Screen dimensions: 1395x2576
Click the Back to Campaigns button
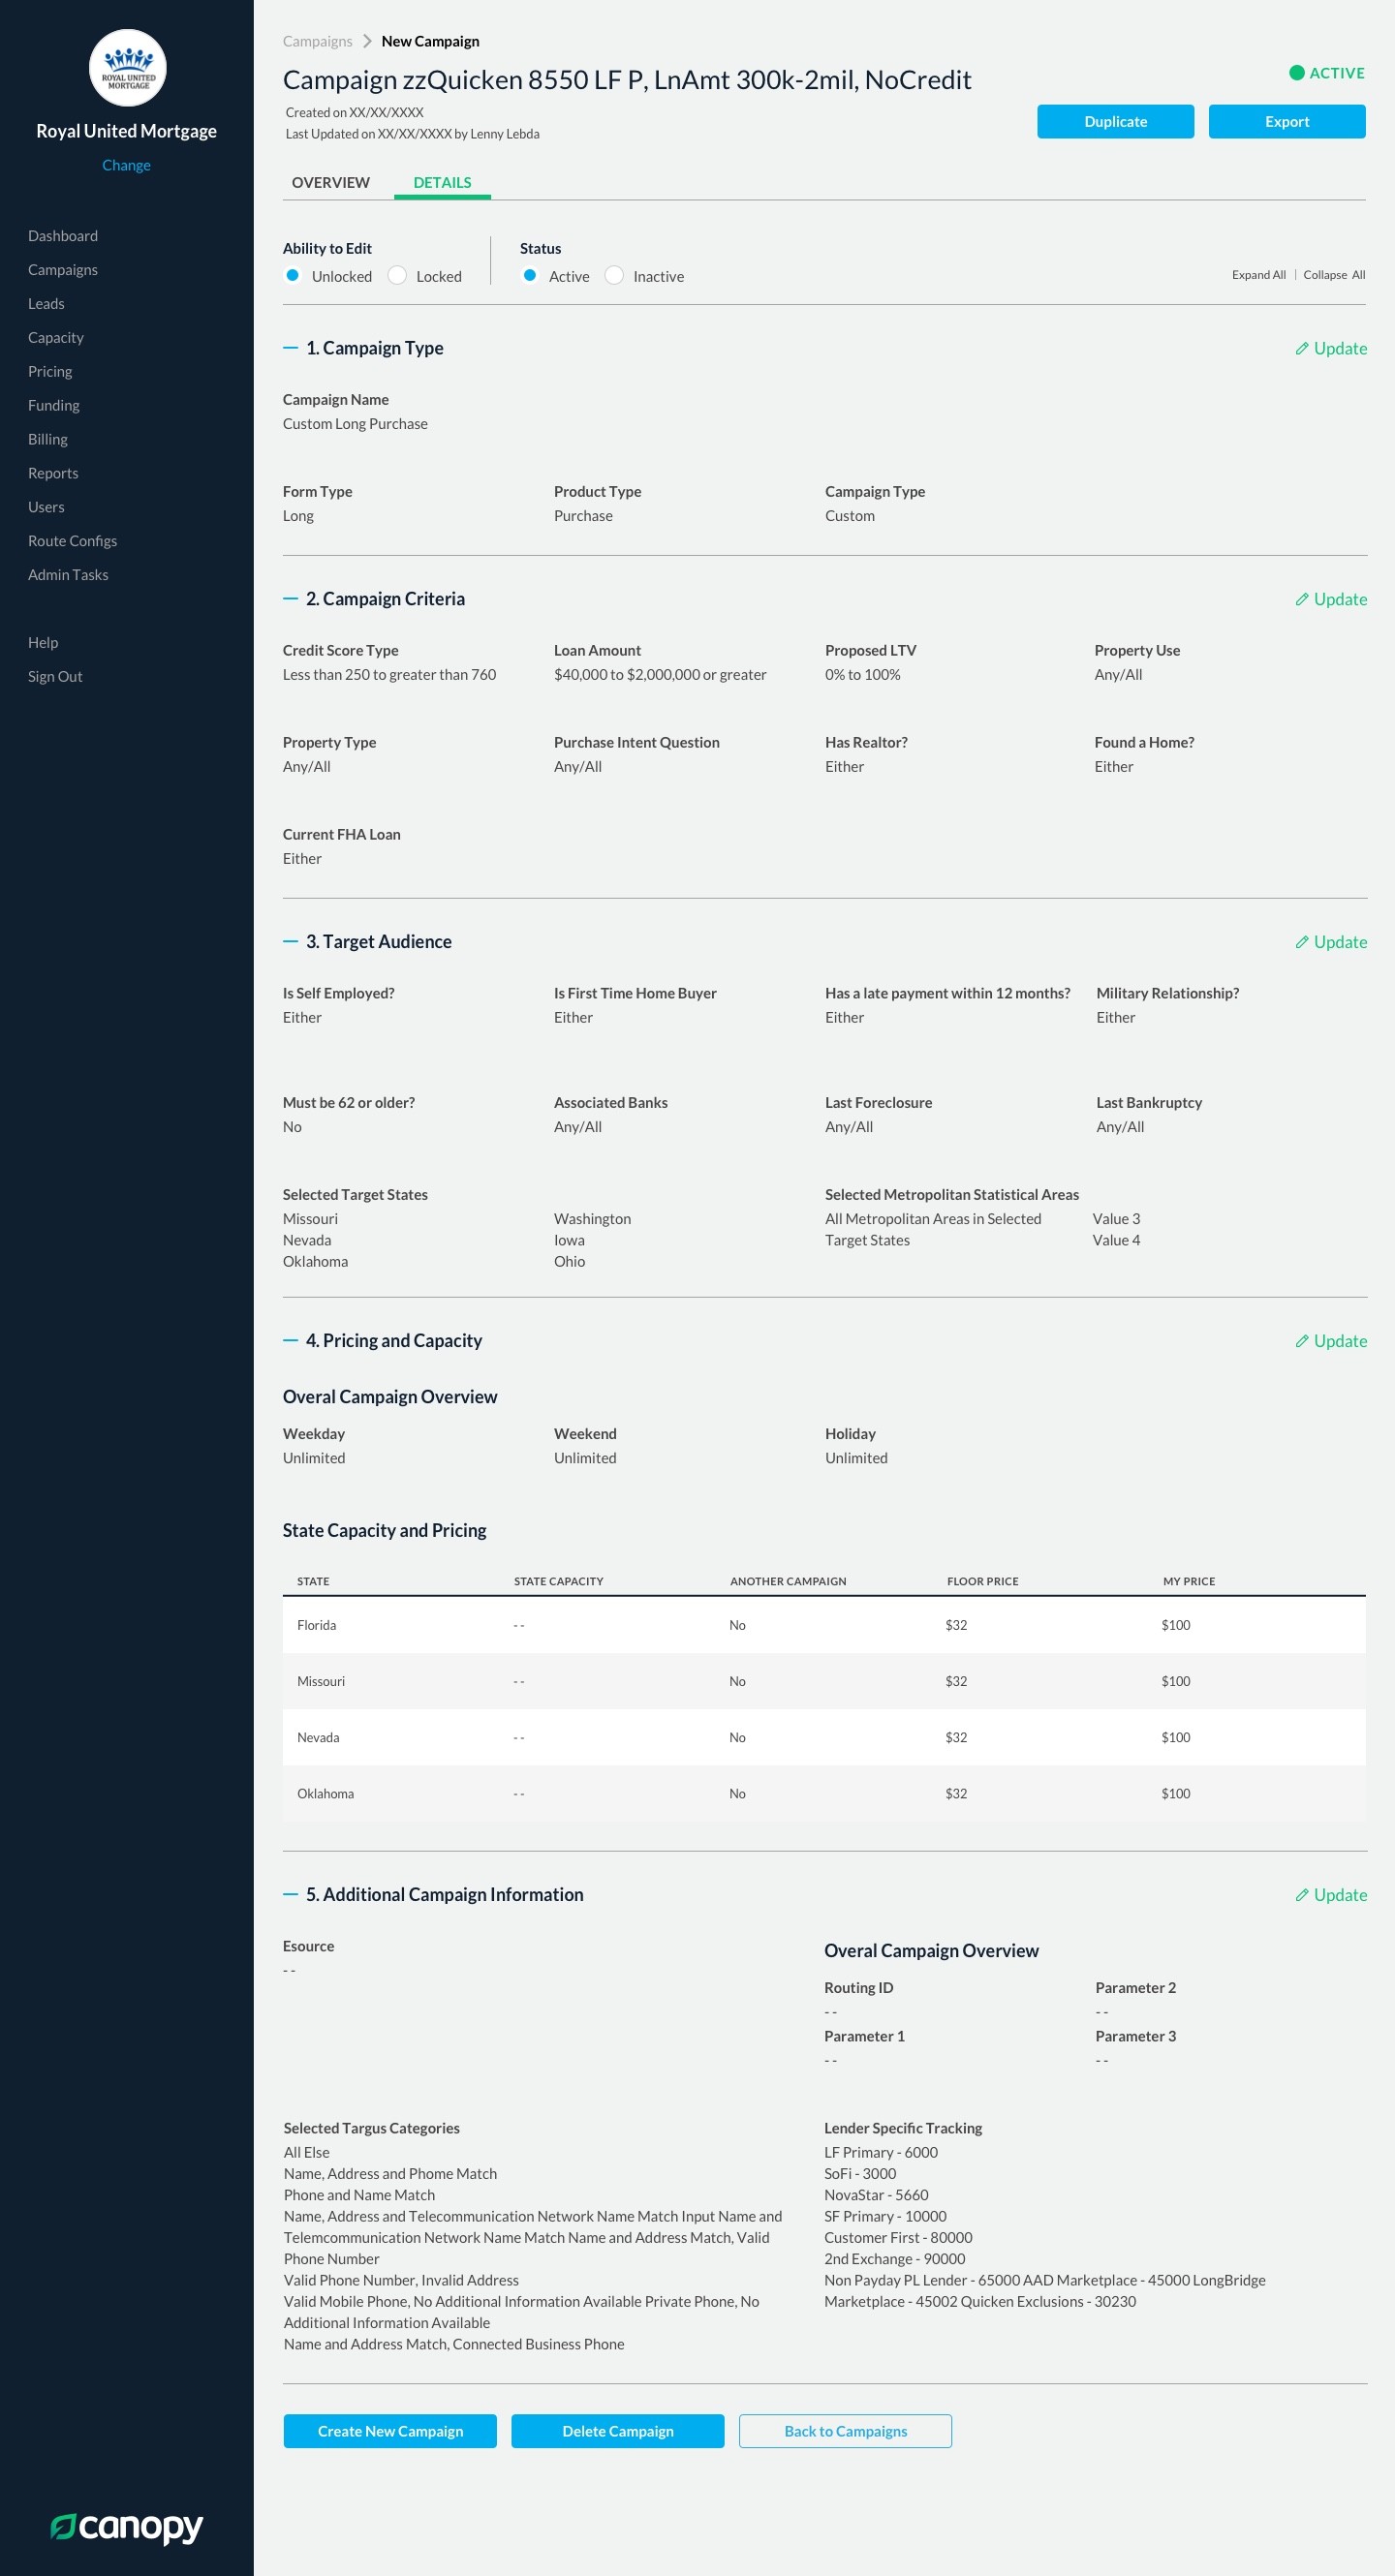tap(846, 2432)
